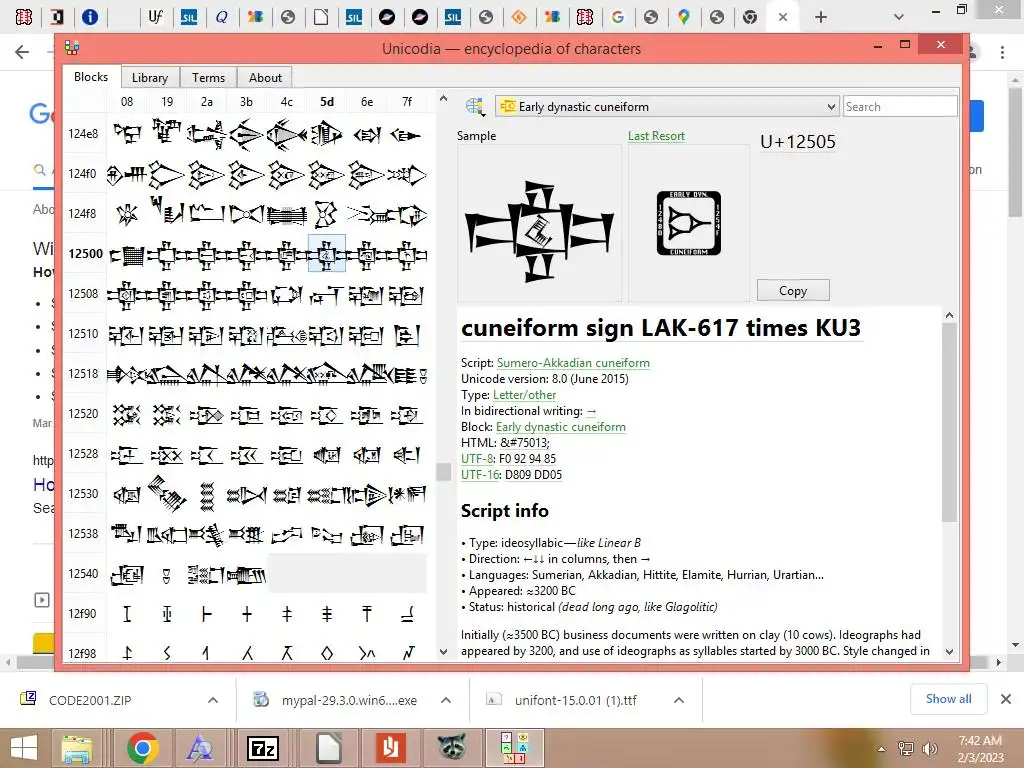Select the character in row 124f8 column 5d
The width and height of the screenshot is (1024, 768).
pyautogui.click(x=327, y=214)
